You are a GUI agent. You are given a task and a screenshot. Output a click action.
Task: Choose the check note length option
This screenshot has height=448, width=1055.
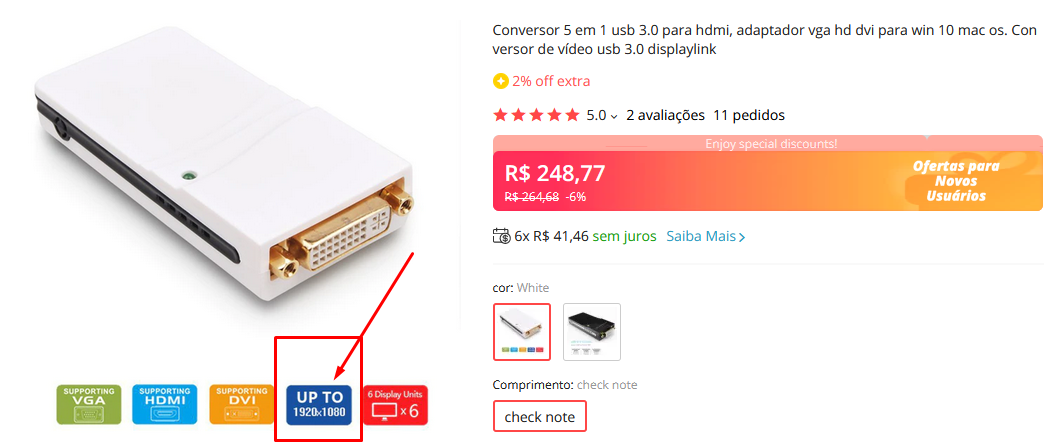tap(540, 416)
